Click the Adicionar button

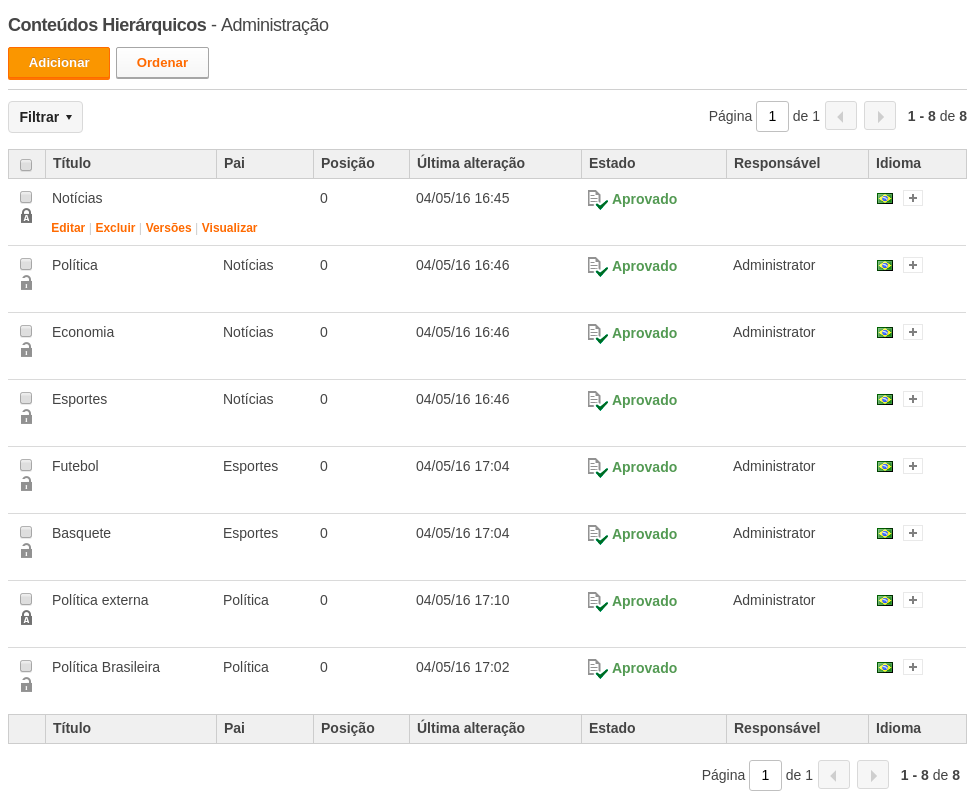tap(59, 63)
